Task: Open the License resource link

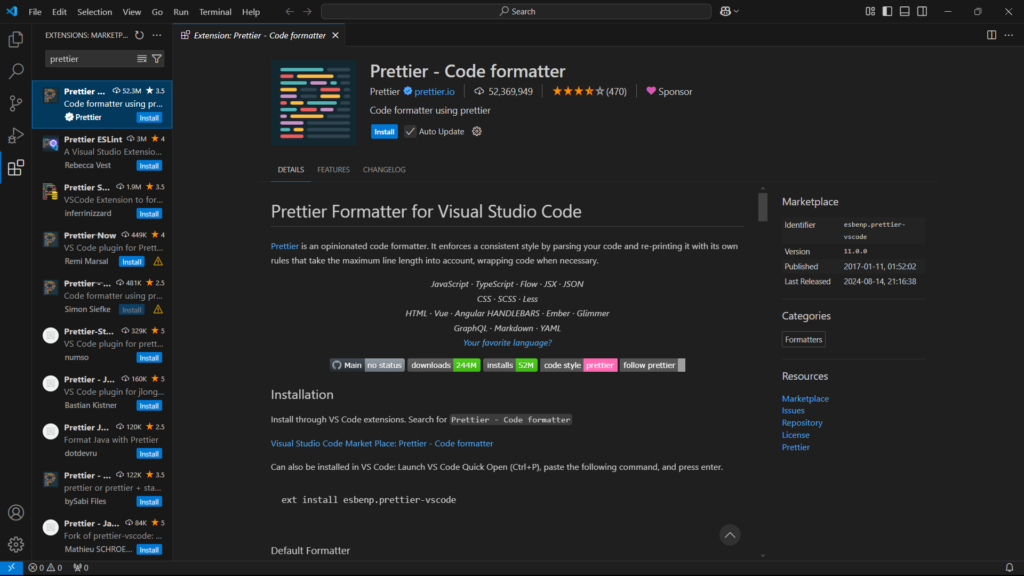Action: click(x=795, y=435)
